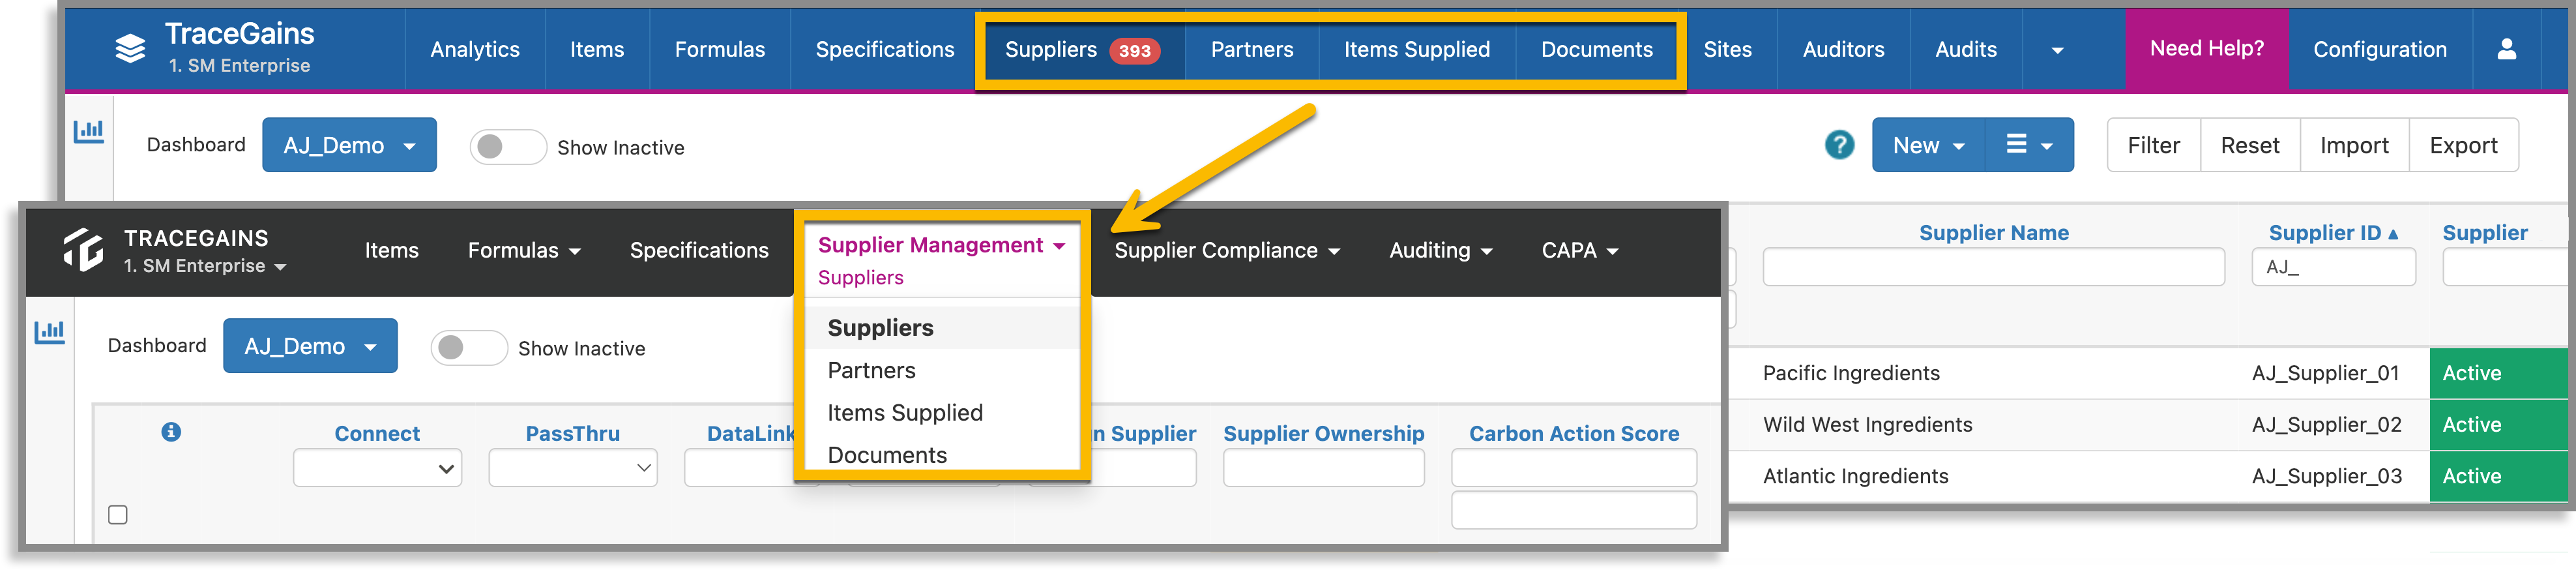Open Formulas in the blue header

coord(720,50)
